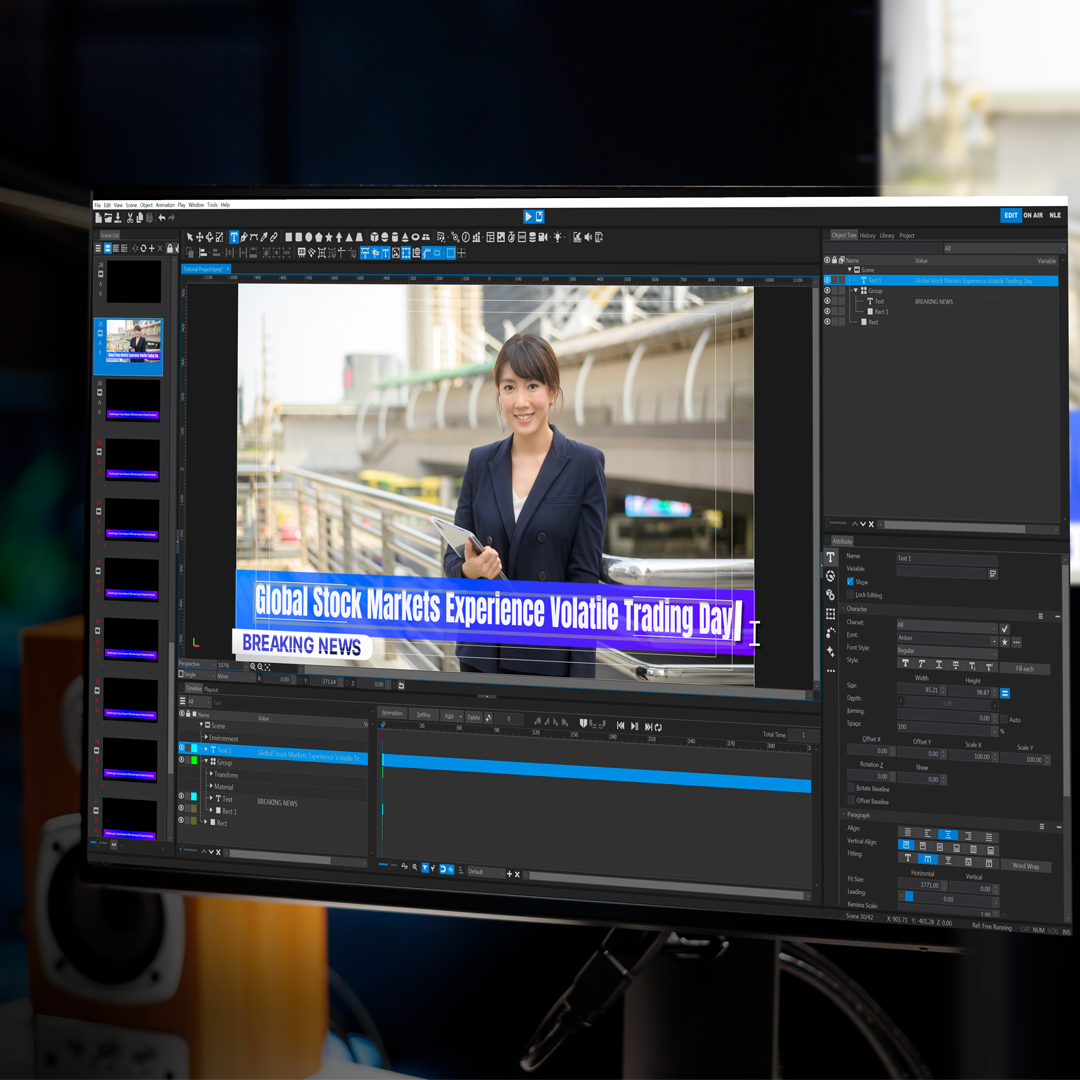Adjust the Leading slider
Screen dimensions: 1080x1080
tap(948, 899)
